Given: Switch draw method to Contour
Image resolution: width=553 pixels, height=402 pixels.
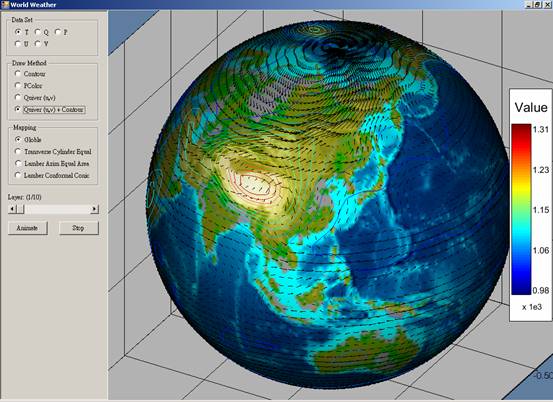Looking at the screenshot, I should click(x=18, y=74).
